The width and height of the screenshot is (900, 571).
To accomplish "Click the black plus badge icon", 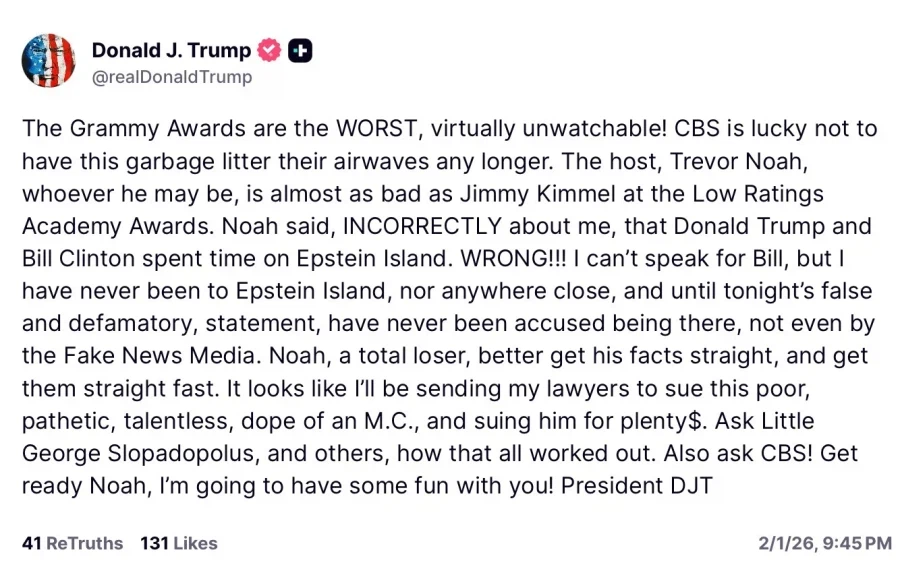I will click(301, 50).
